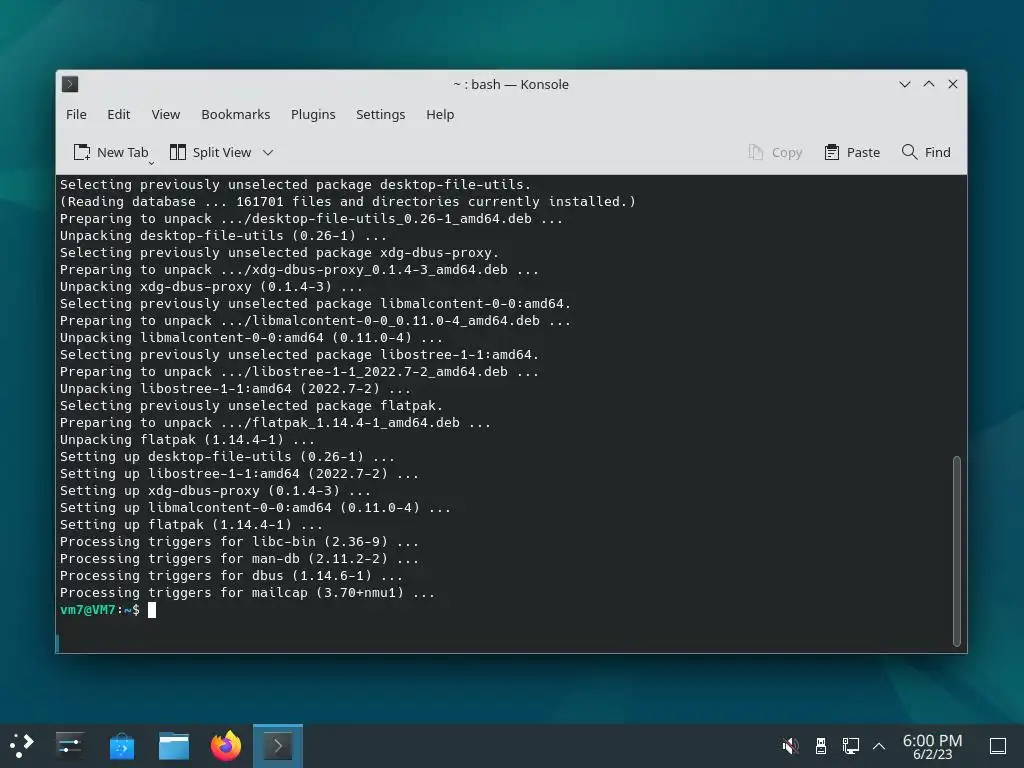Launch Discover software center from taskbar
Screen dimensions: 1024x768
point(121,745)
